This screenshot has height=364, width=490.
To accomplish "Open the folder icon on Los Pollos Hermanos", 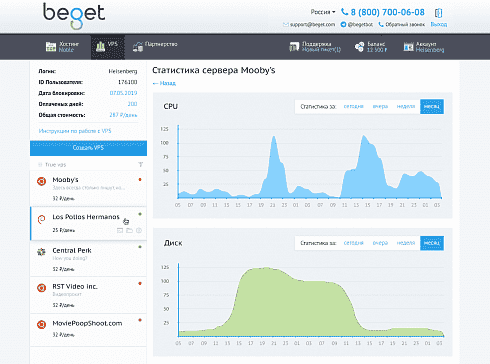I will click(x=129, y=230).
